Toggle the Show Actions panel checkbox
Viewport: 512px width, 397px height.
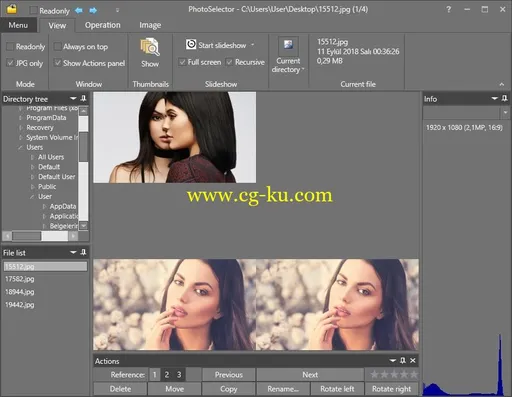[57, 63]
